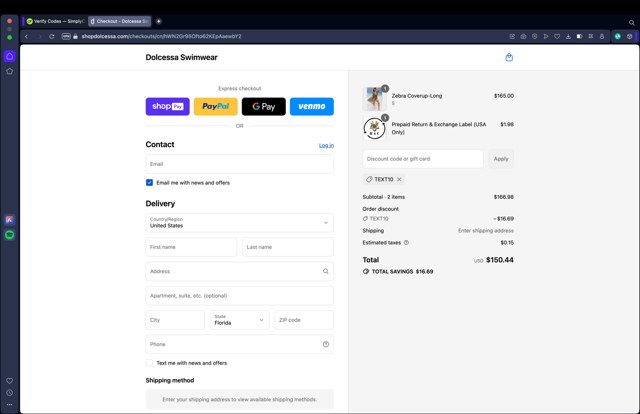Click the phone field help icon
Image resolution: width=640 pixels, height=414 pixels.
click(326, 344)
